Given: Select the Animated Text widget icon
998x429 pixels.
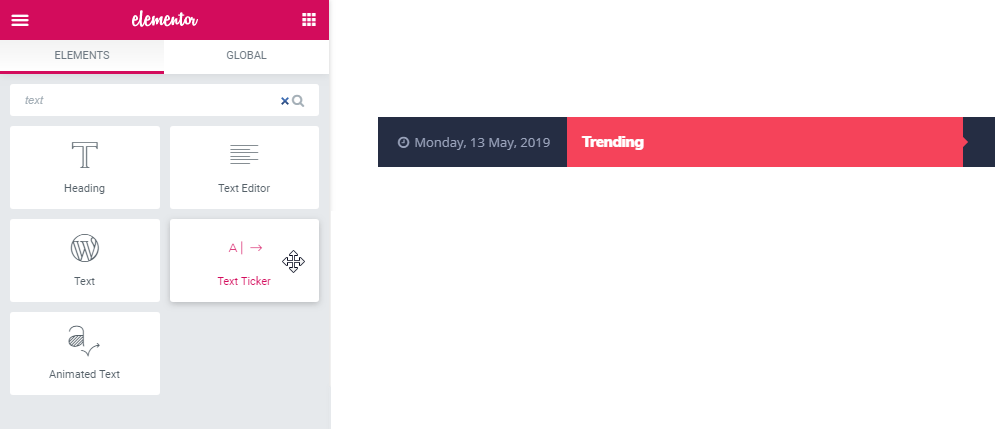Looking at the screenshot, I should coord(85,341).
